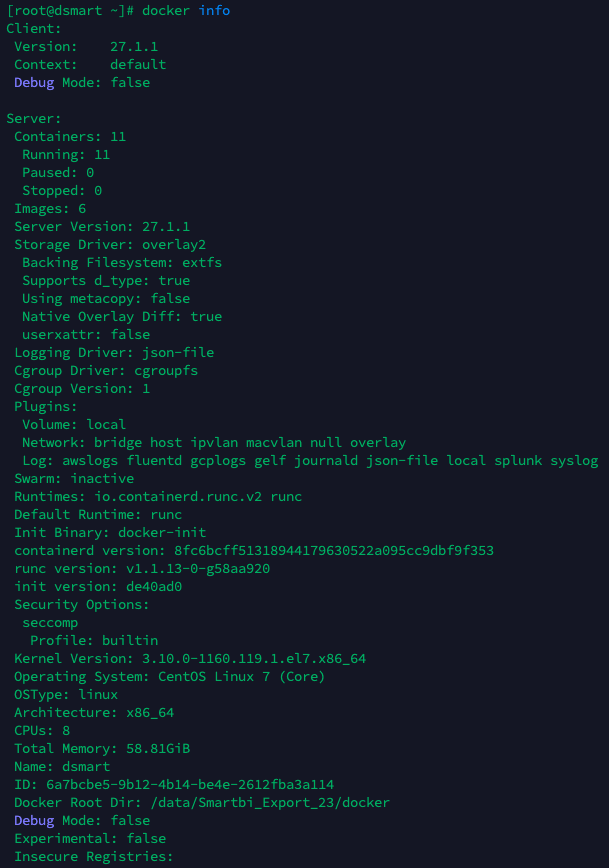This screenshot has width=609, height=868.
Task: Click the purple Debug text under Client
Action: [x=34, y=82]
